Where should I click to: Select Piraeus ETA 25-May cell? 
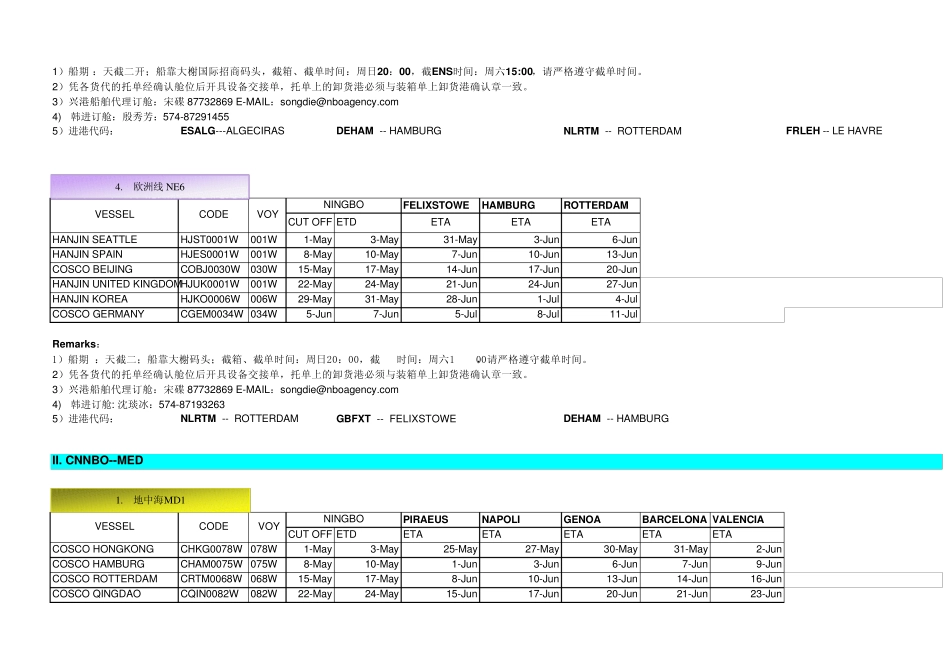440,549
